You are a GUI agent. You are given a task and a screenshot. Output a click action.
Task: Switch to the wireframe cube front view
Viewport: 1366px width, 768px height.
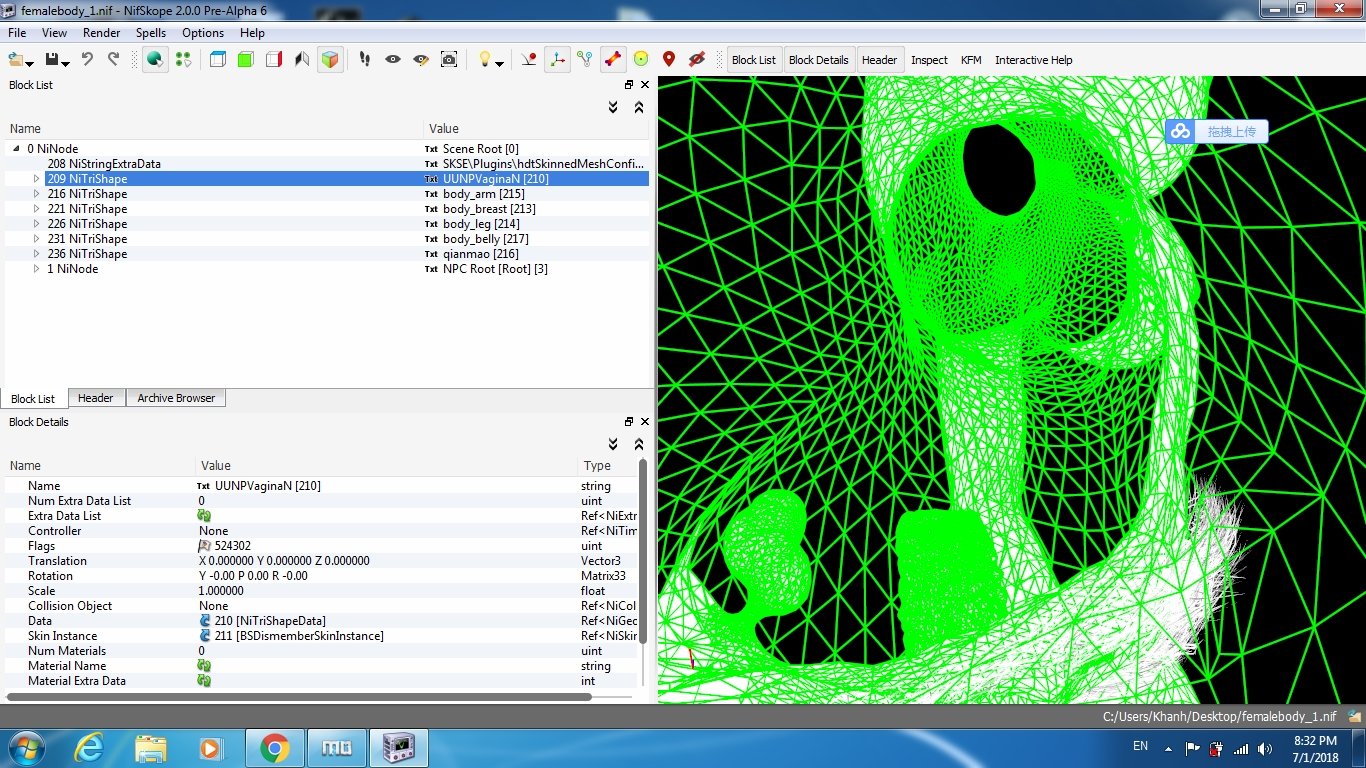pos(218,60)
